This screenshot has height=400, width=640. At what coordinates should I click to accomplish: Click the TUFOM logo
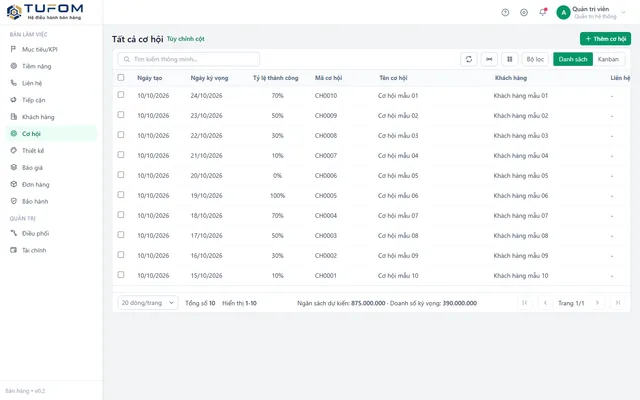(45, 12)
